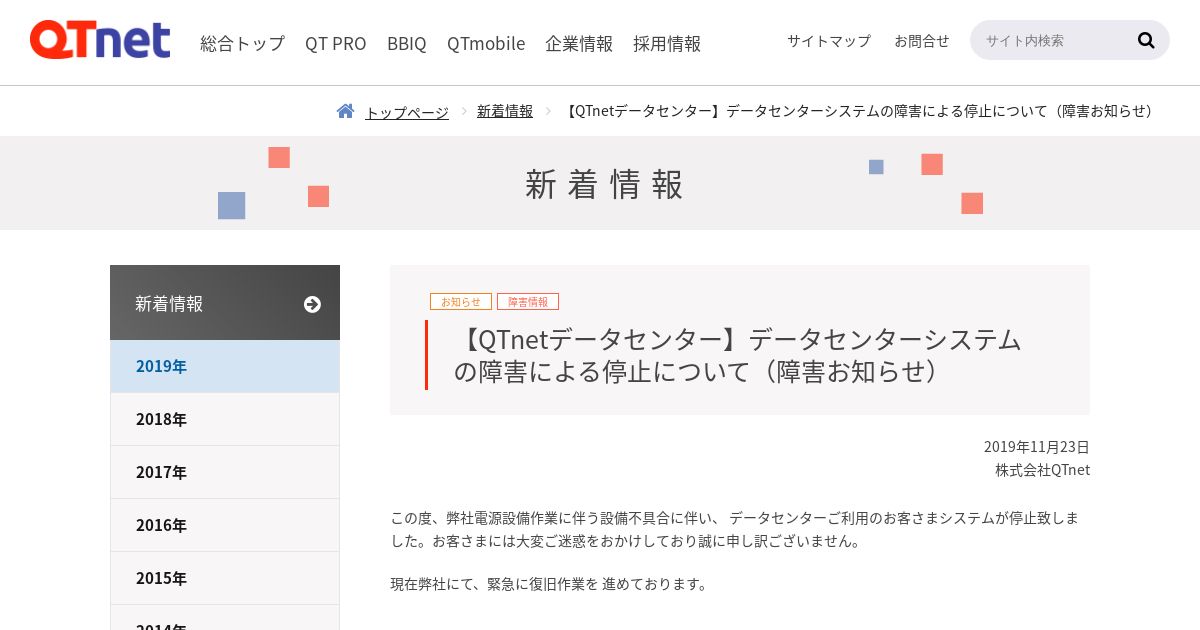The height and width of the screenshot is (630, 1200).
Task: Click the search magnifier icon
Action: coord(1146,40)
